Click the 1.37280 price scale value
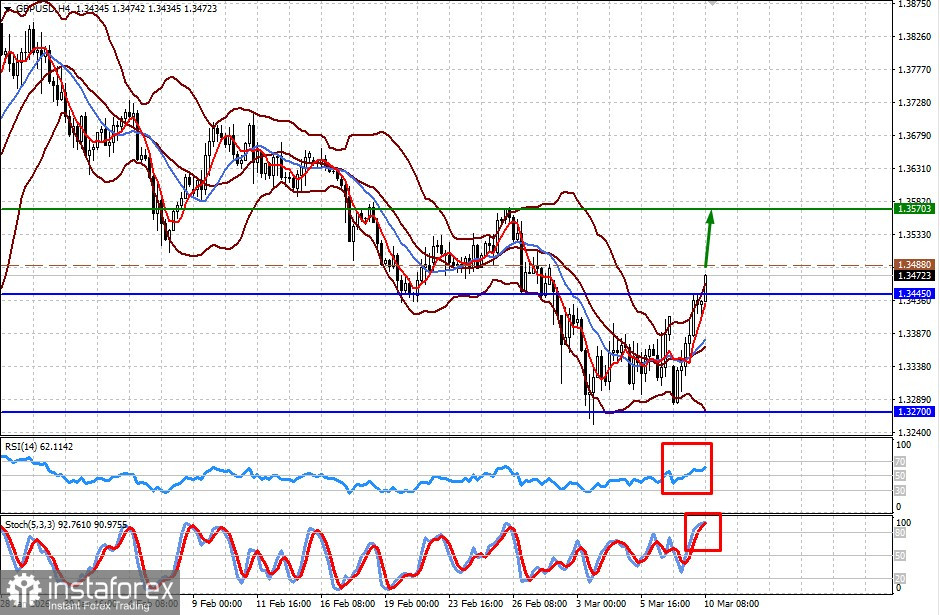Image resolution: width=940 pixels, height=615 pixels. [914, 103]
